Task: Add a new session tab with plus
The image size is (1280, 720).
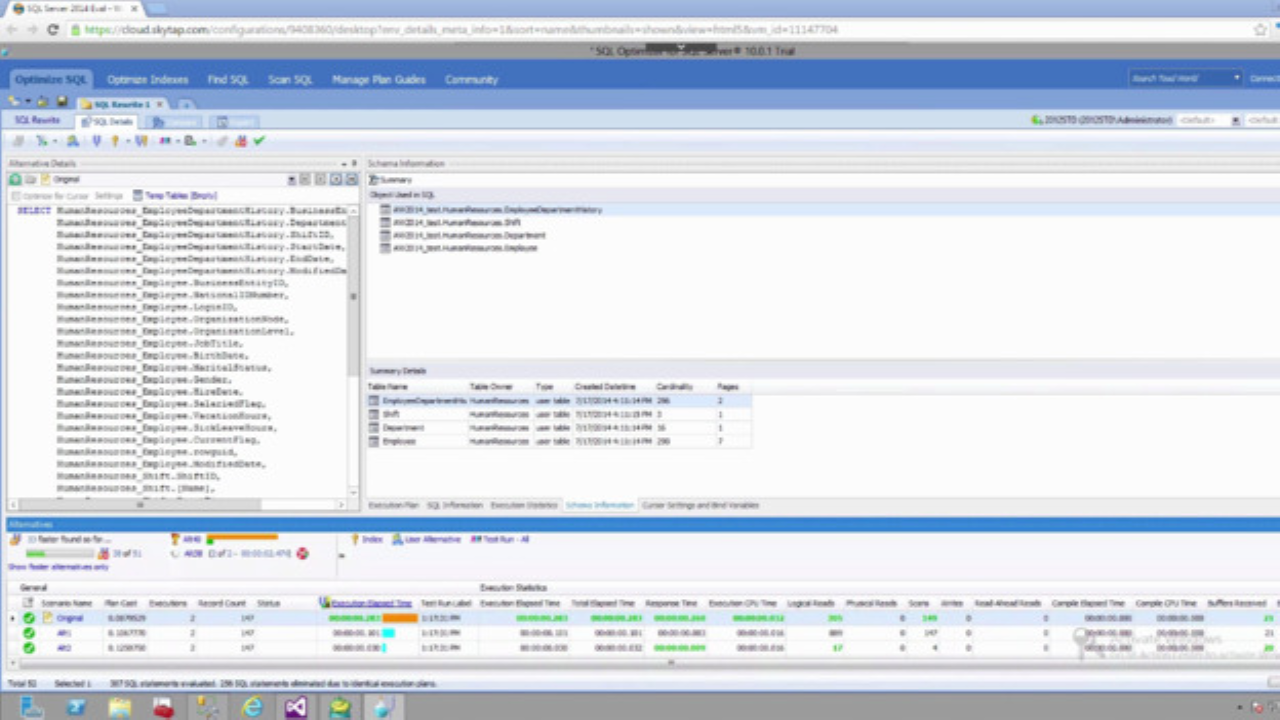Action: [x=186, y=104]
